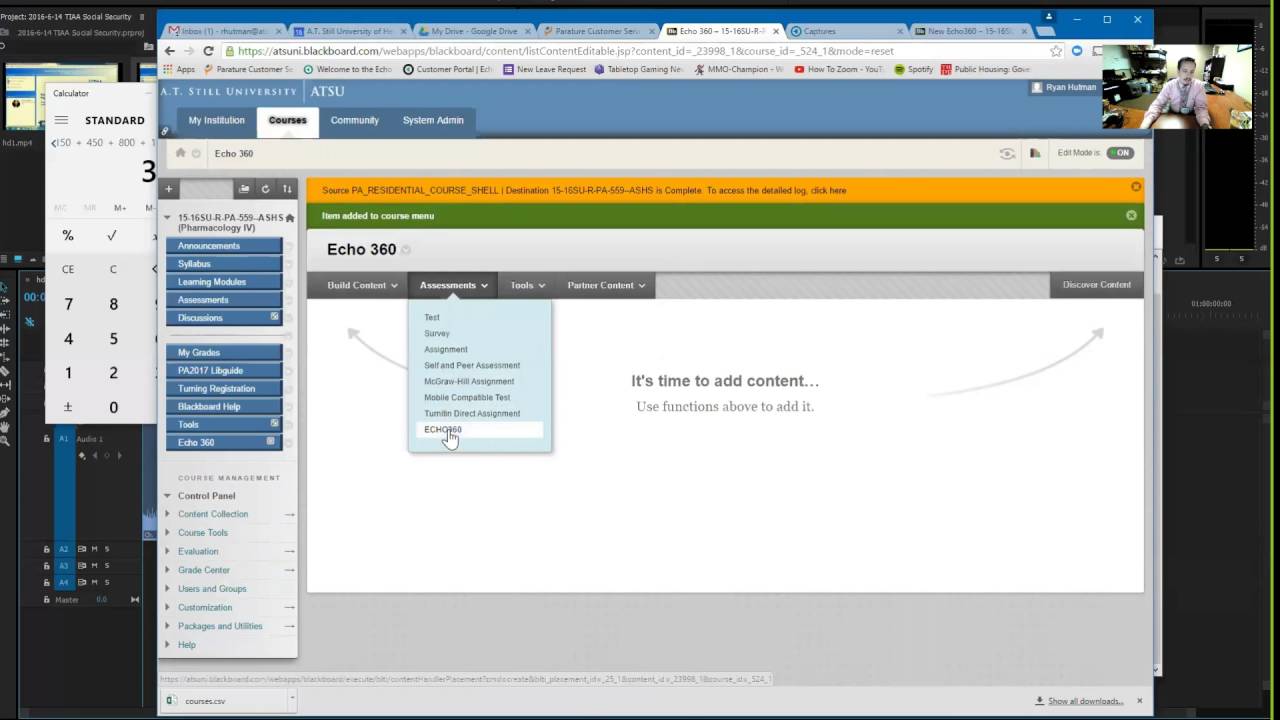Open Tools dropdown in action bar
Viewport: 1280px width, 720px height.
[x=528, y=285]
